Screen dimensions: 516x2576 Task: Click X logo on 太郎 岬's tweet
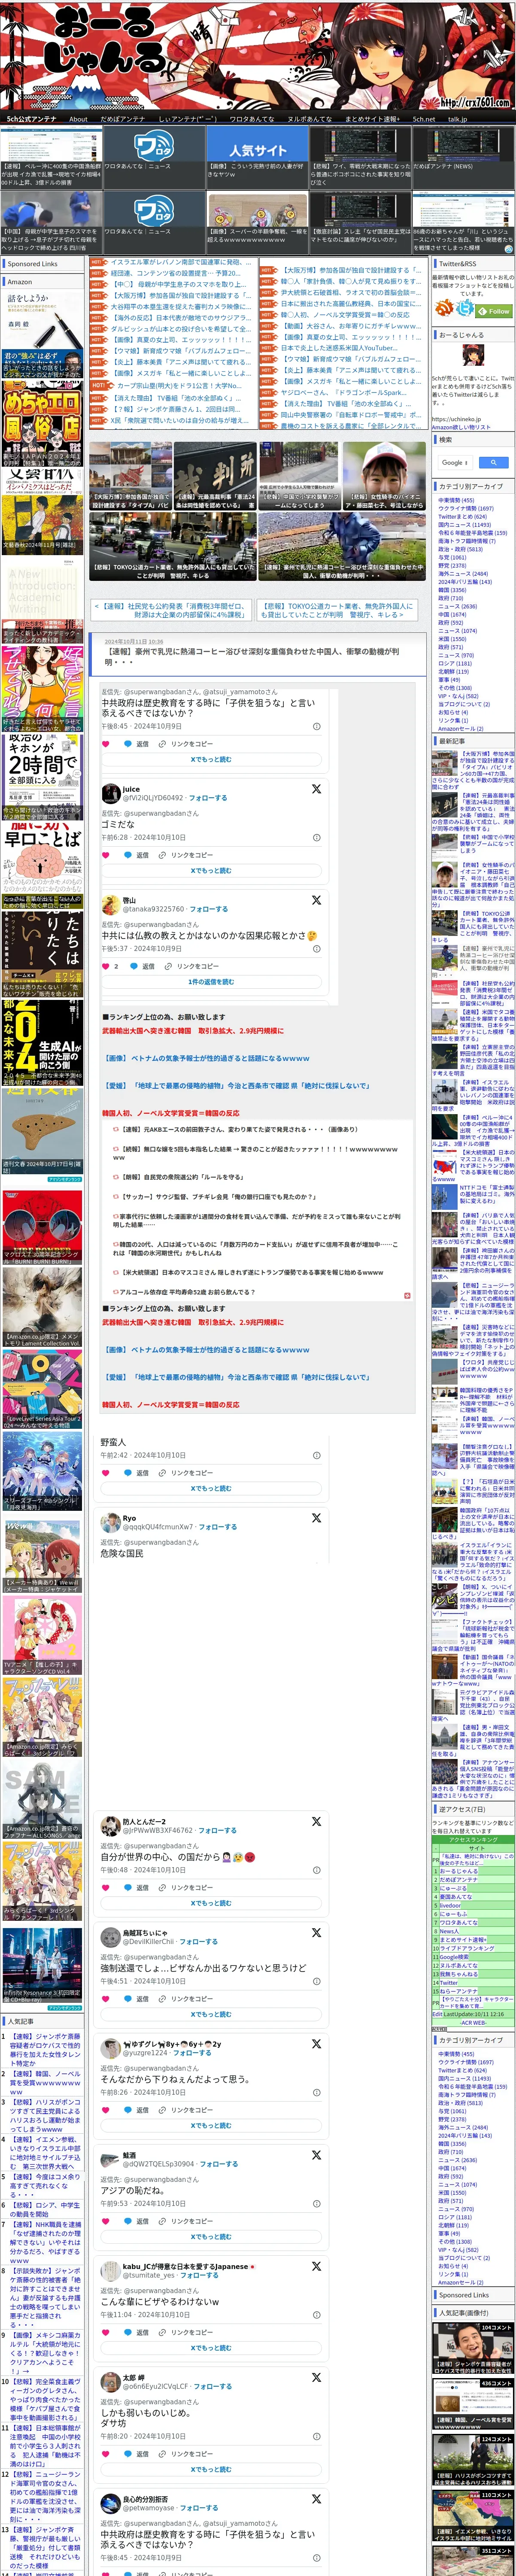tap(316, 2377)
